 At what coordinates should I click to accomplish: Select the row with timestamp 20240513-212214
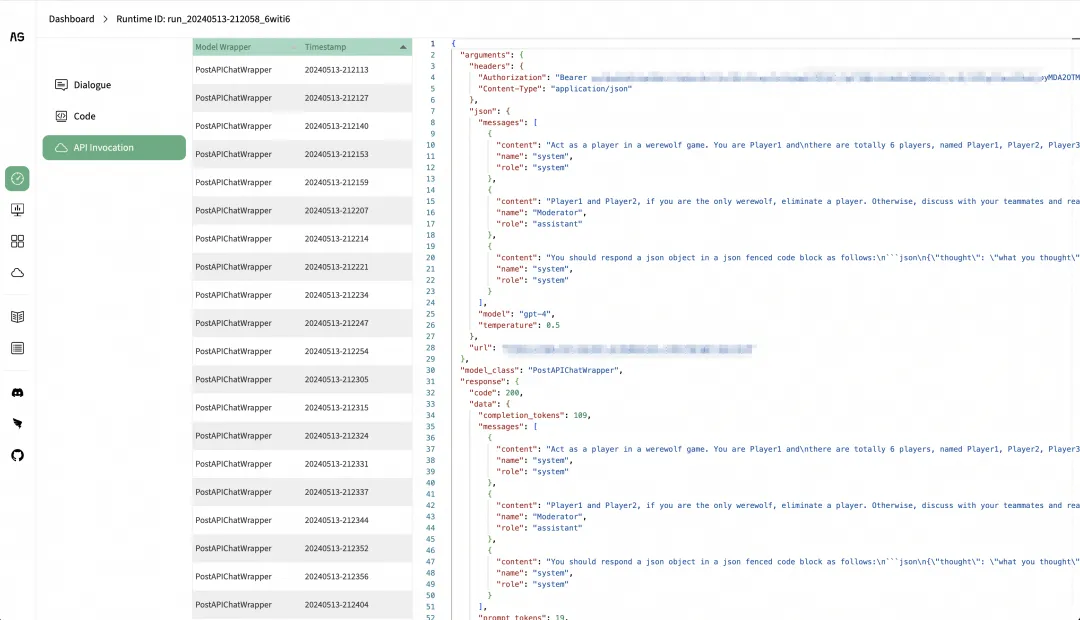tap(302, 239)
